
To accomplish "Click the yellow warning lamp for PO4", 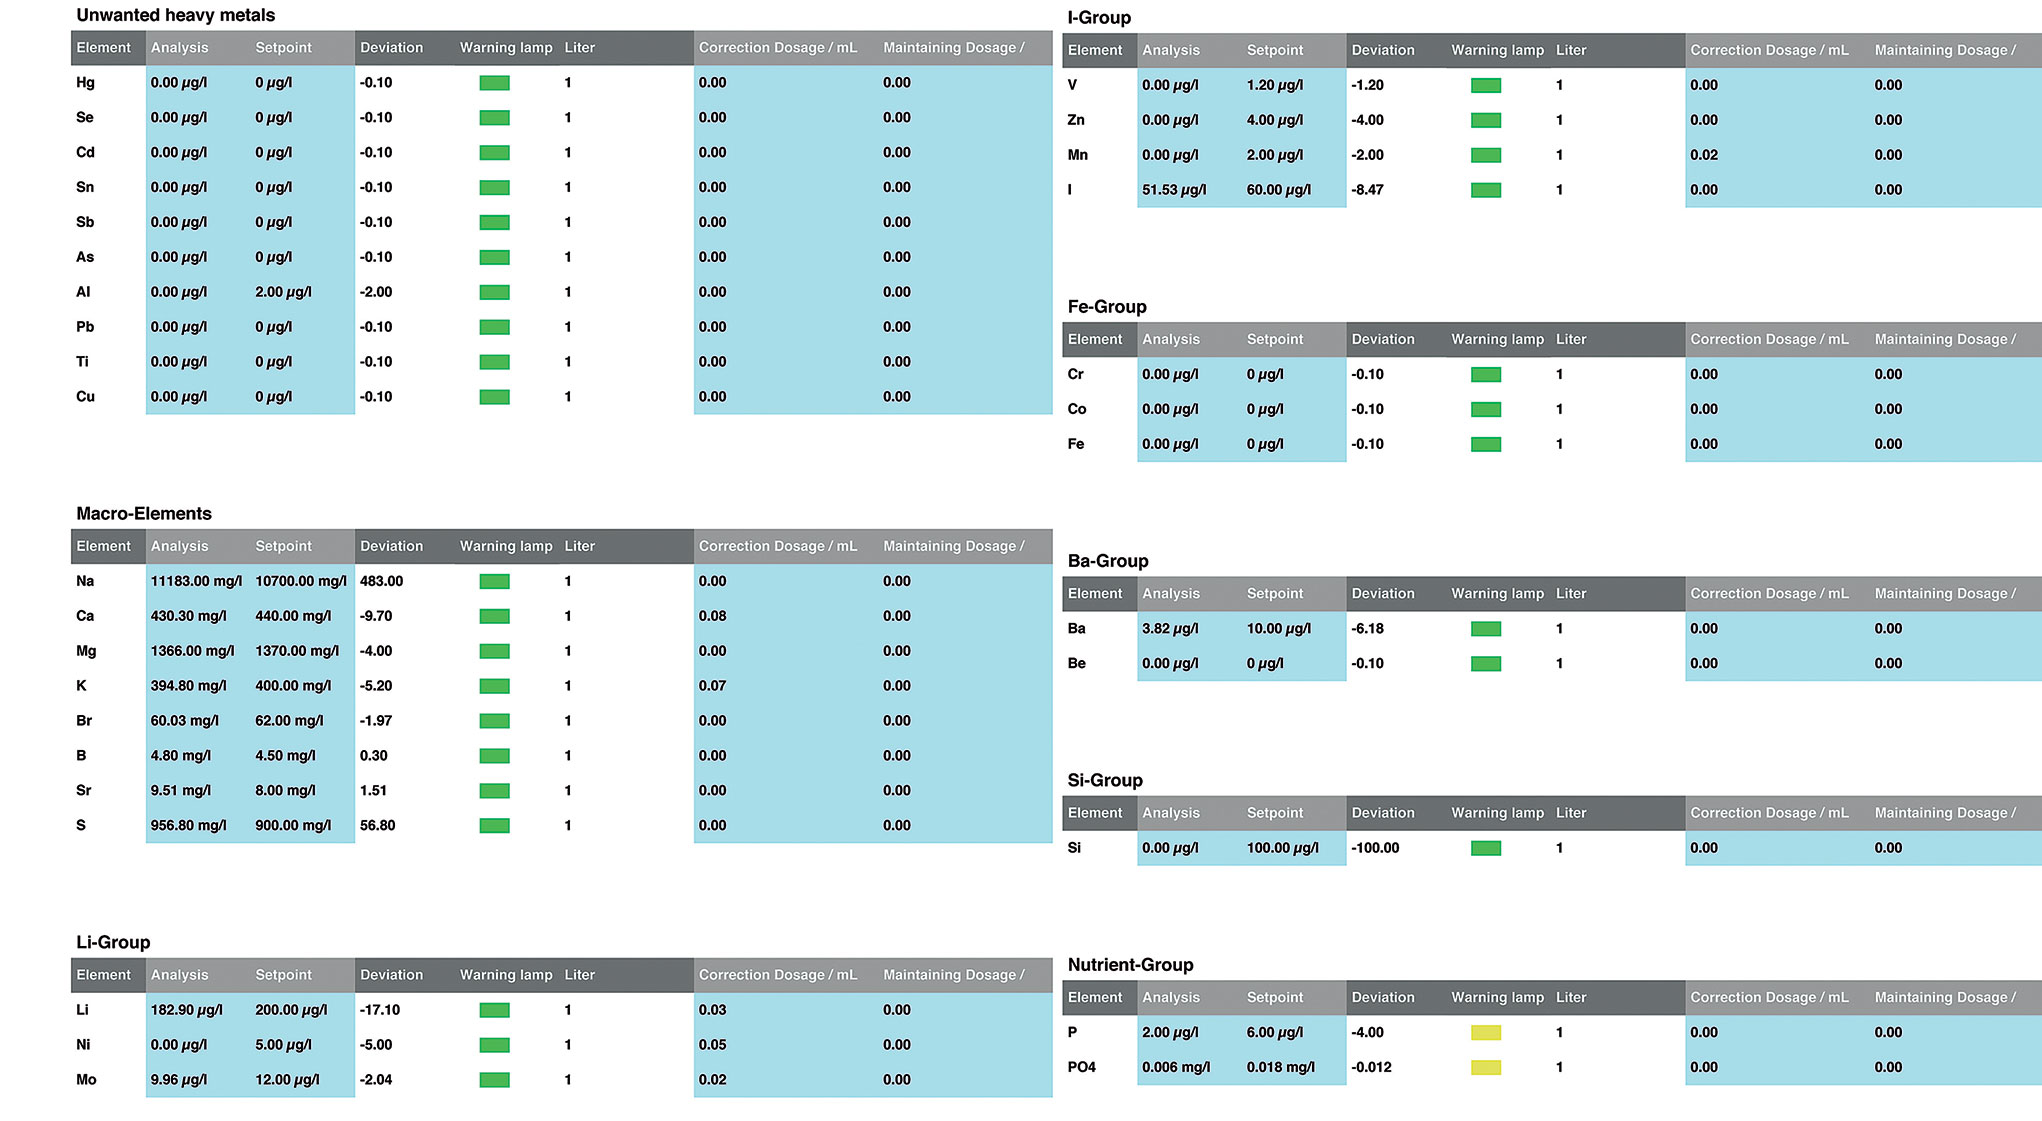I will pos(1485,1068).
